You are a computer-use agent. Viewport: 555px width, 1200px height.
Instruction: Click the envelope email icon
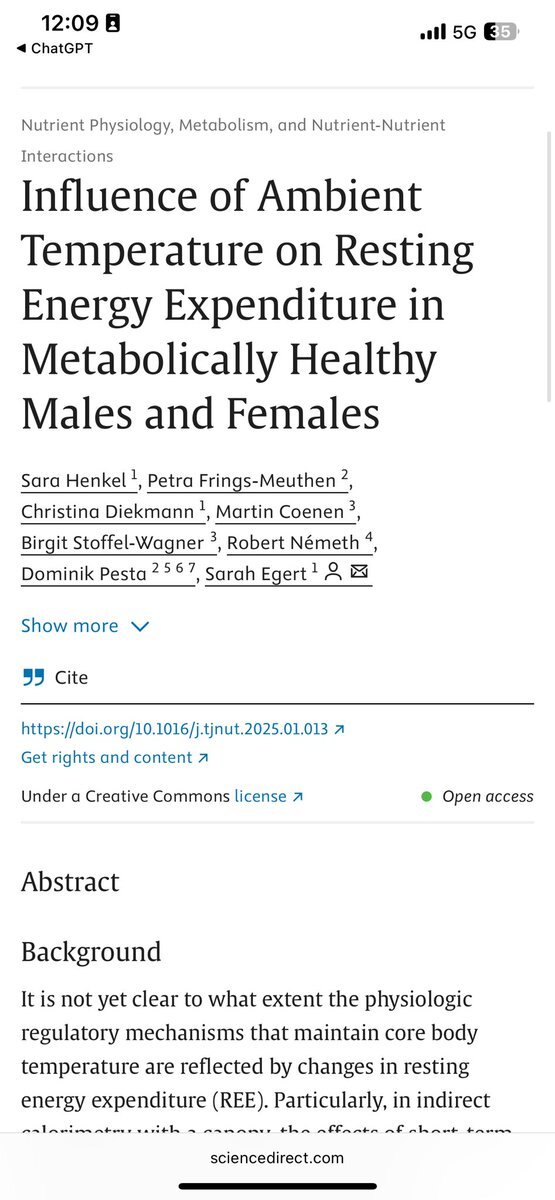click(x=360, y=573)
